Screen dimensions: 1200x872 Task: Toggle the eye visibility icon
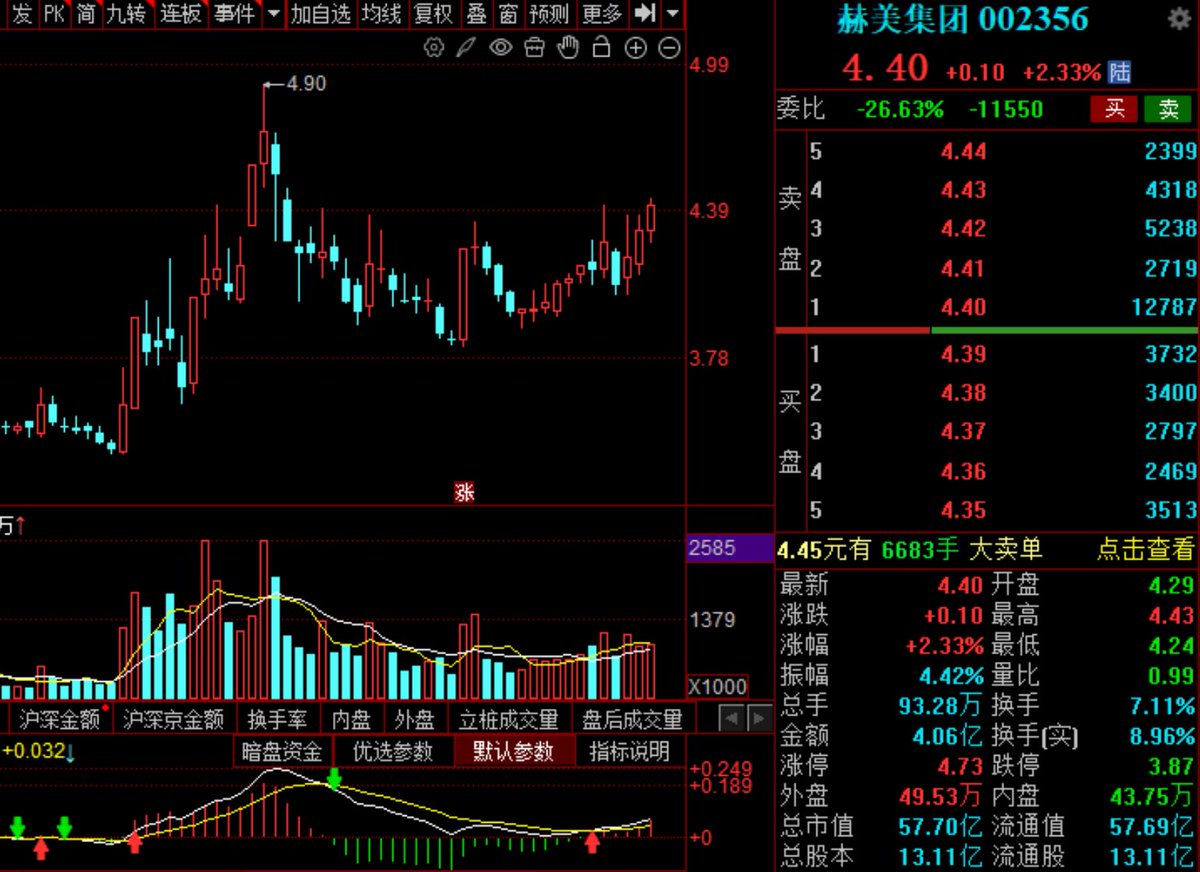click(x=500, y=47)
